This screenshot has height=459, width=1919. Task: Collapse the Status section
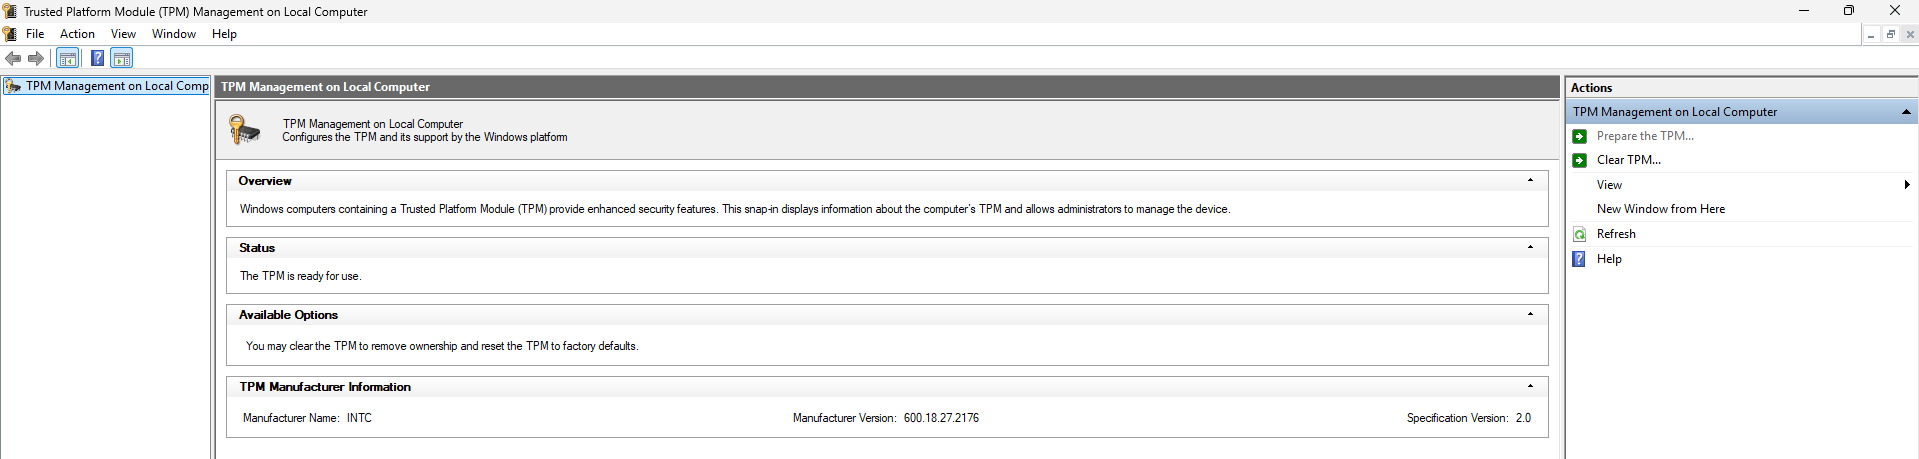coord(1530,248)
